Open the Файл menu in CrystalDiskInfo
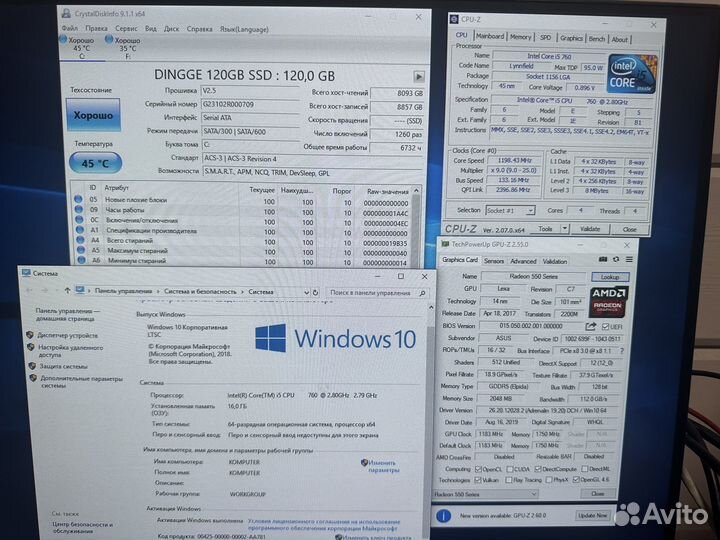The width and height of the screenshot is (720, 540). pos(69,28)
